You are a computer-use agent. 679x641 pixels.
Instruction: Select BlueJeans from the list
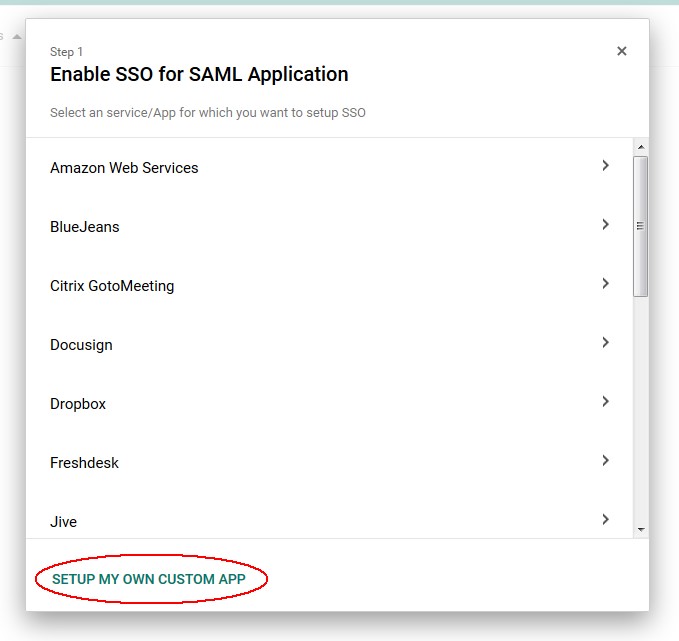click(84, 227)
